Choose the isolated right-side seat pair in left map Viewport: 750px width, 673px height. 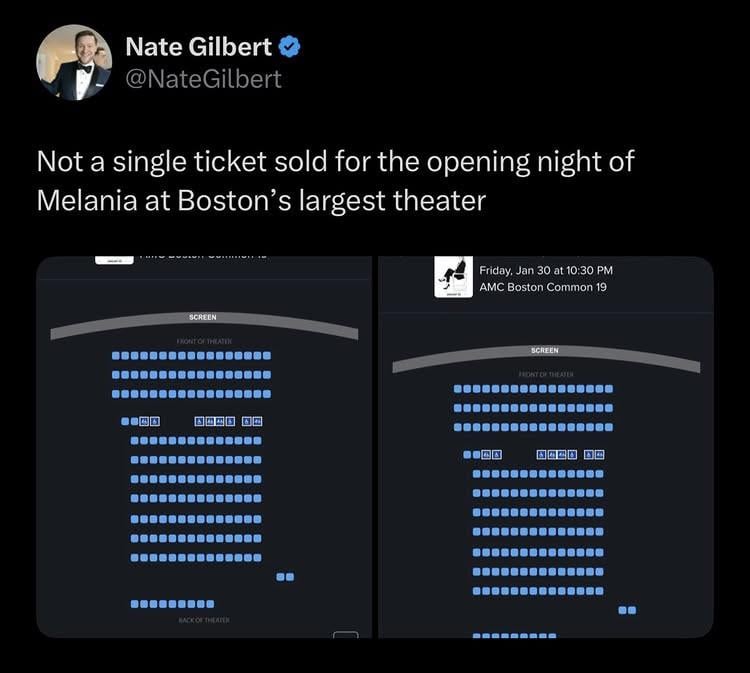click(285, 577)
